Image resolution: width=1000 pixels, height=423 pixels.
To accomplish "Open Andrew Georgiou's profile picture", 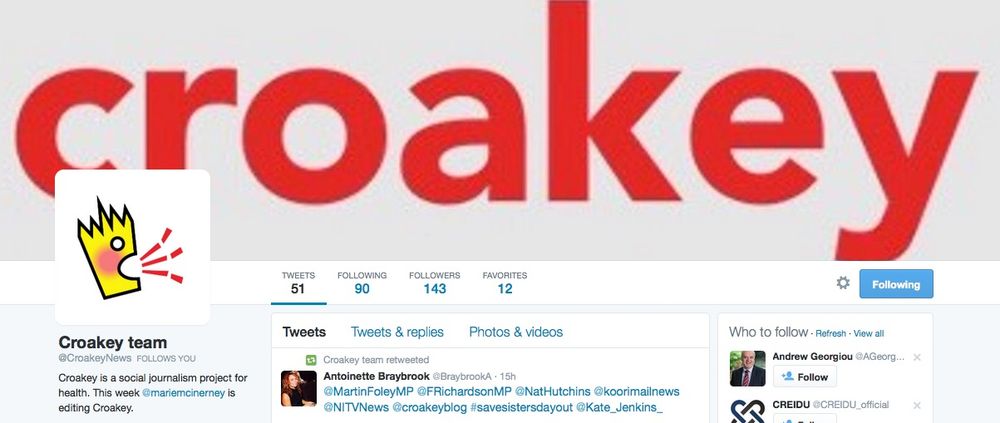I will pyautogui.click(x=747, y=368).
